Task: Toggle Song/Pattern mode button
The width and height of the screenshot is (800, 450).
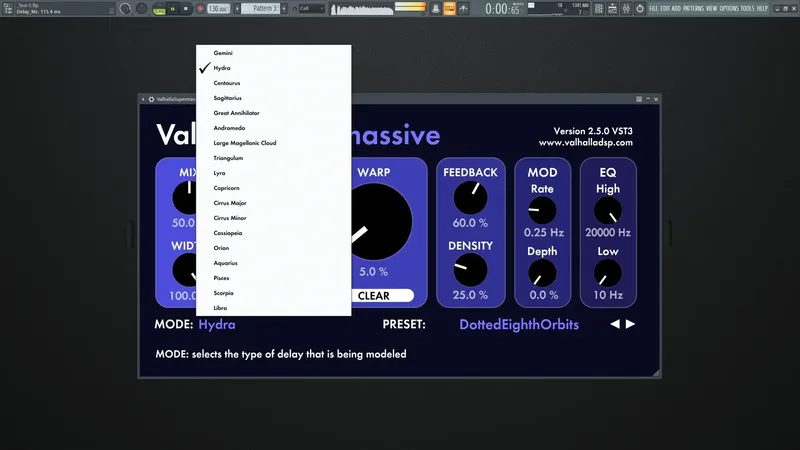Action: (159, 9)
